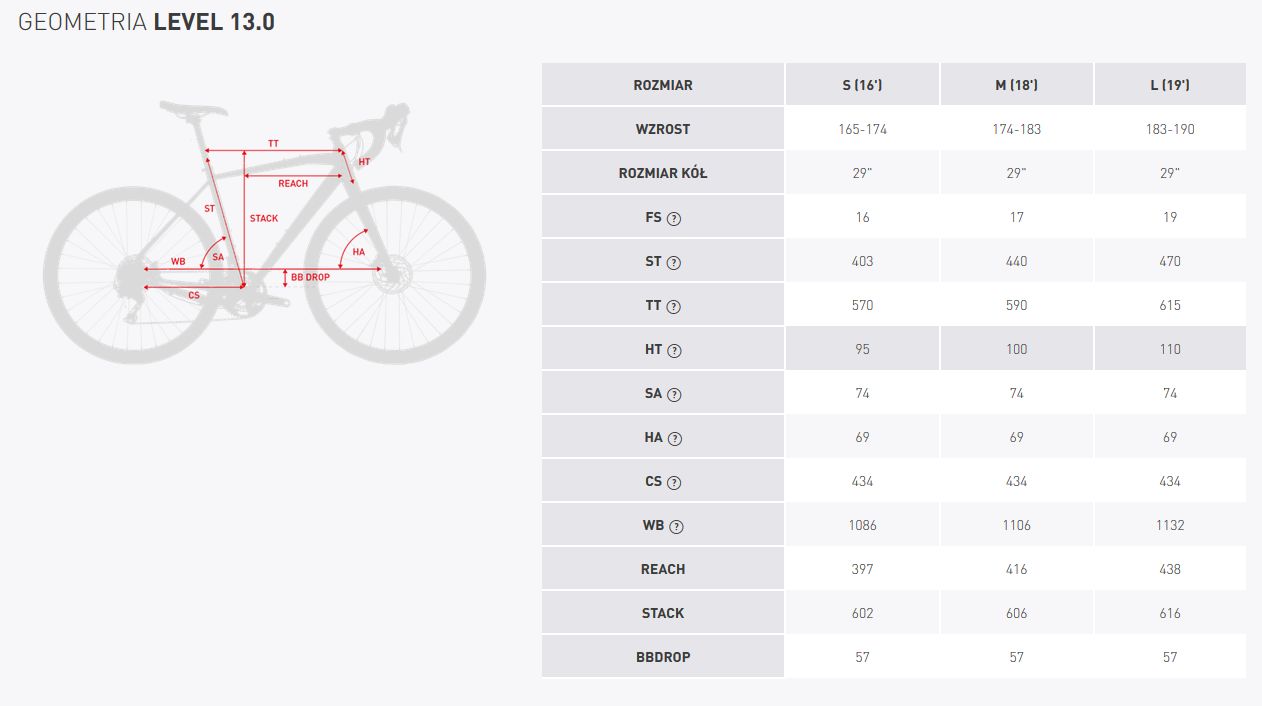Click the help icon next to CS
The width and height of the screenshot is (1262, 706).
click(674, 482)
